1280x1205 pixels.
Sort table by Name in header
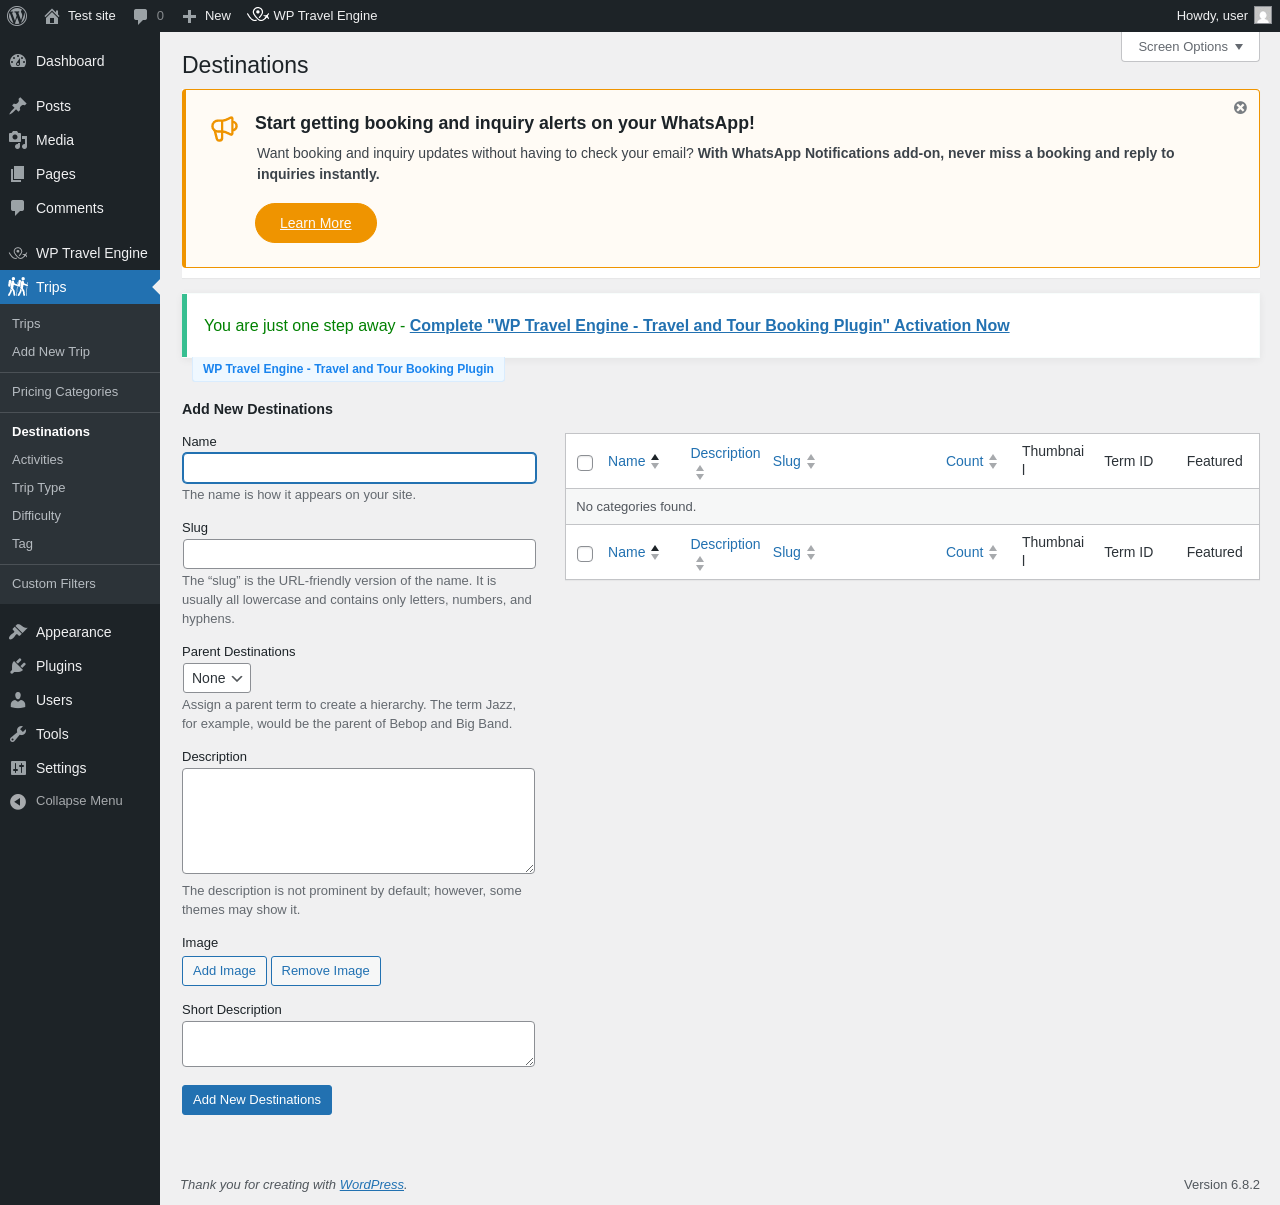[634, 461]
